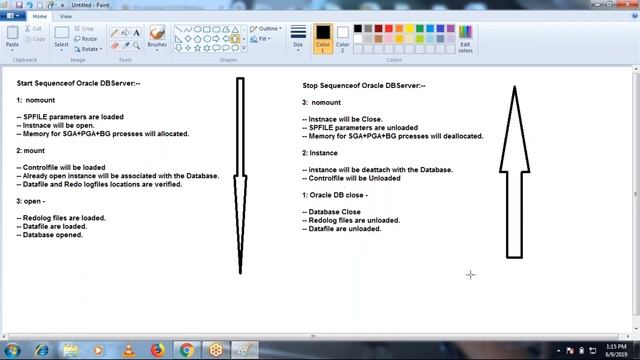640x360 pixels.
Task: Switch to the Home tab
Action: coord(40,16)
